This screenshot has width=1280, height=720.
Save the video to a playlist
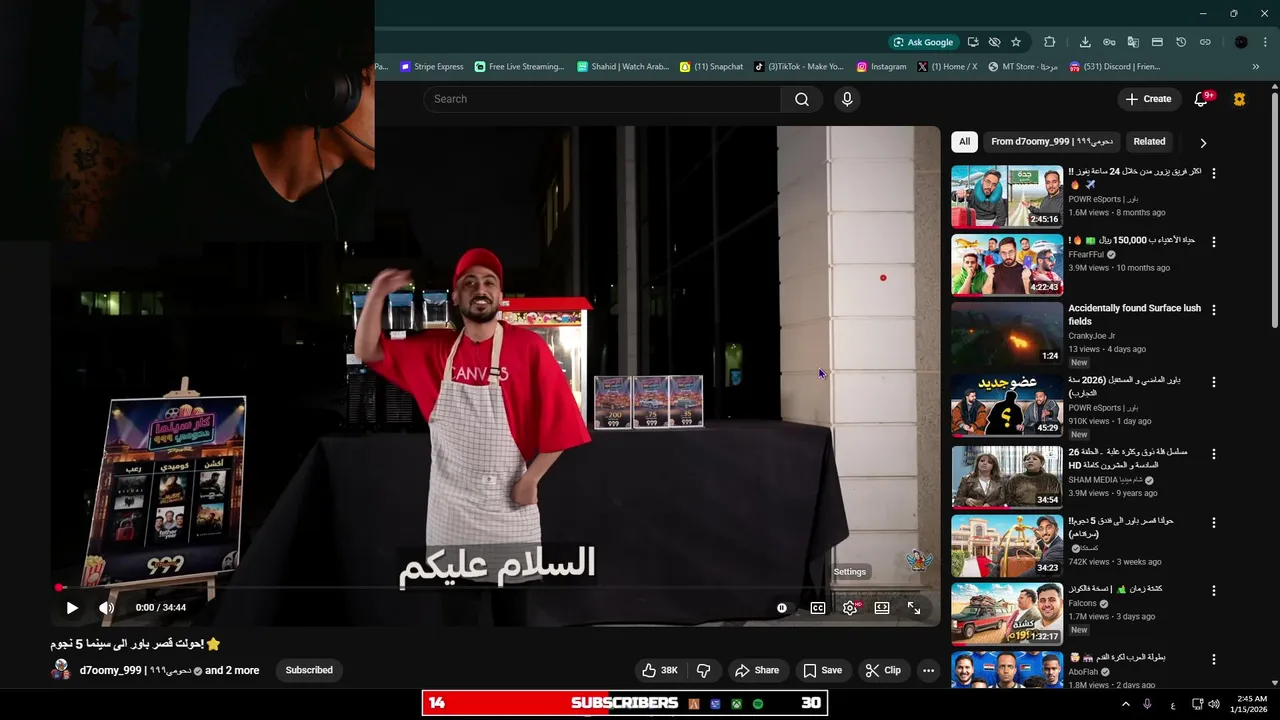coord(823,670)
